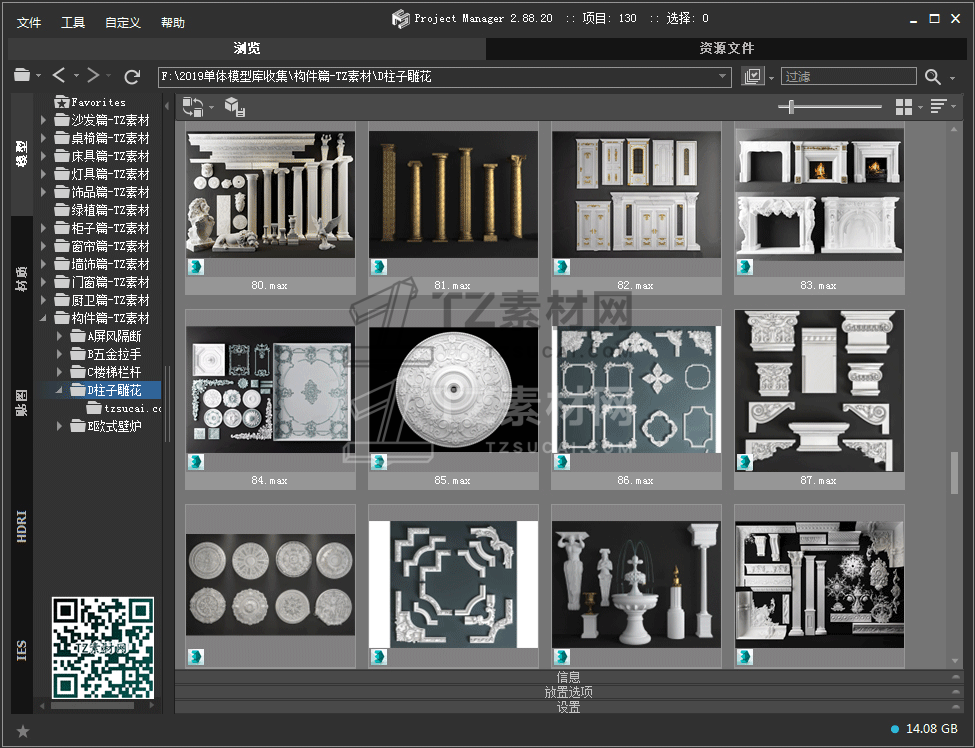
Task: Click the folder icon left of back arrow
Action: tap(22, 76)
